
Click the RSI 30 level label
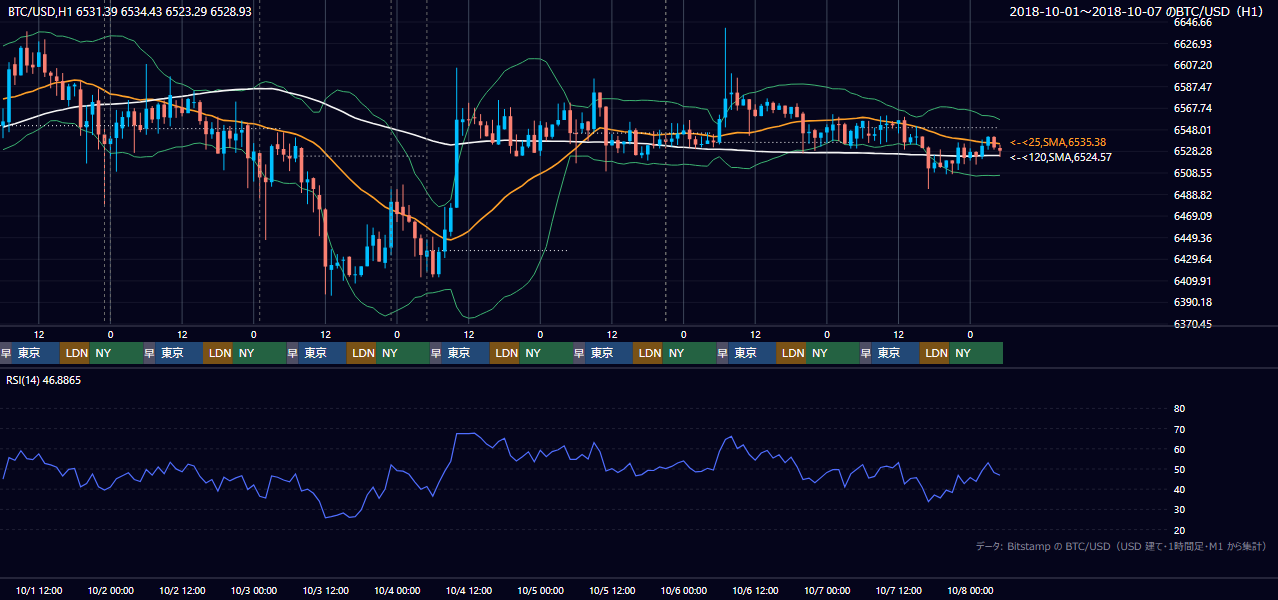(x=1179, y=510)
